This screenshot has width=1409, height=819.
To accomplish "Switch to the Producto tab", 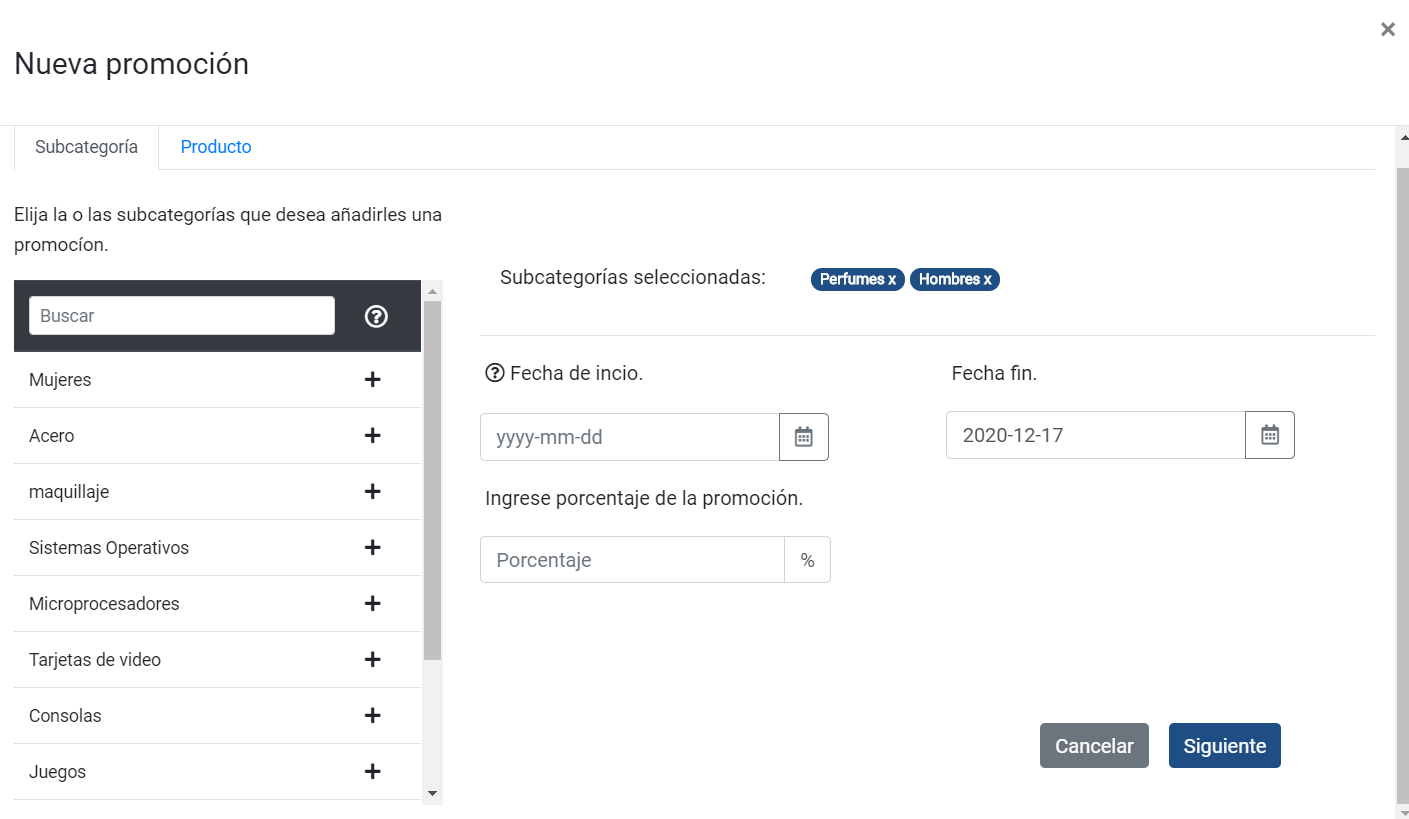I will [216, 147].
